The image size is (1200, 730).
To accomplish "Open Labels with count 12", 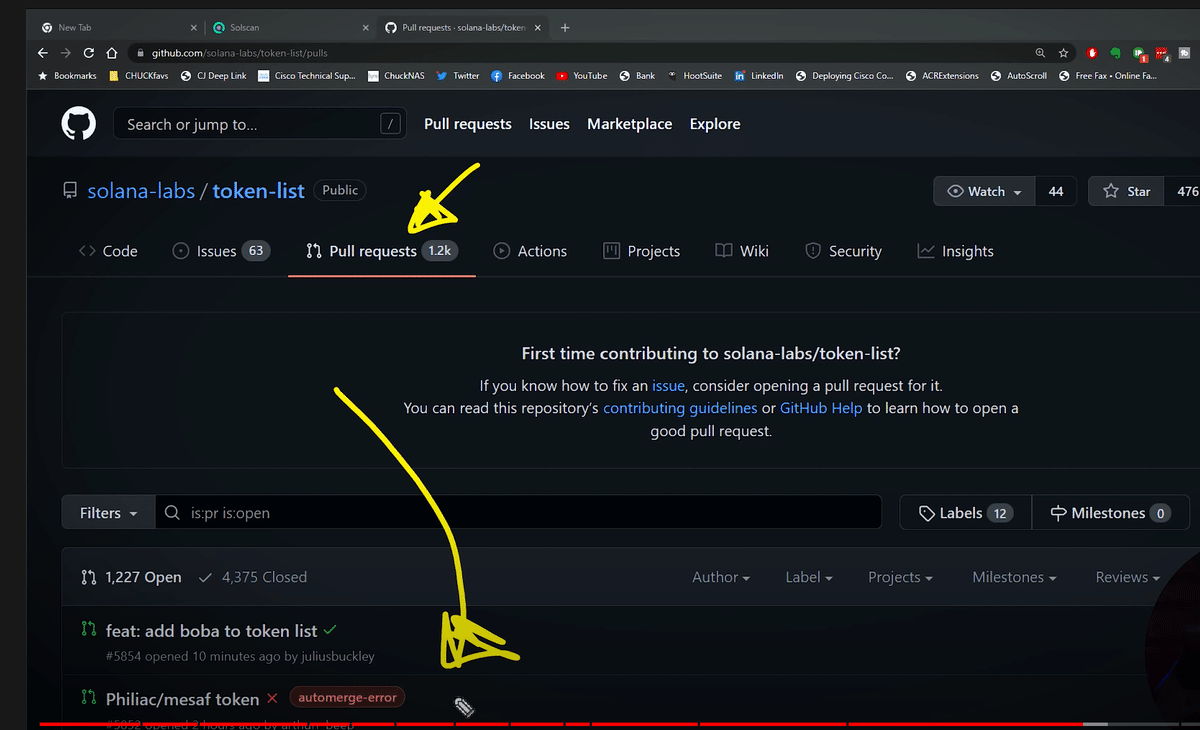I will click(x=966, y=512).
